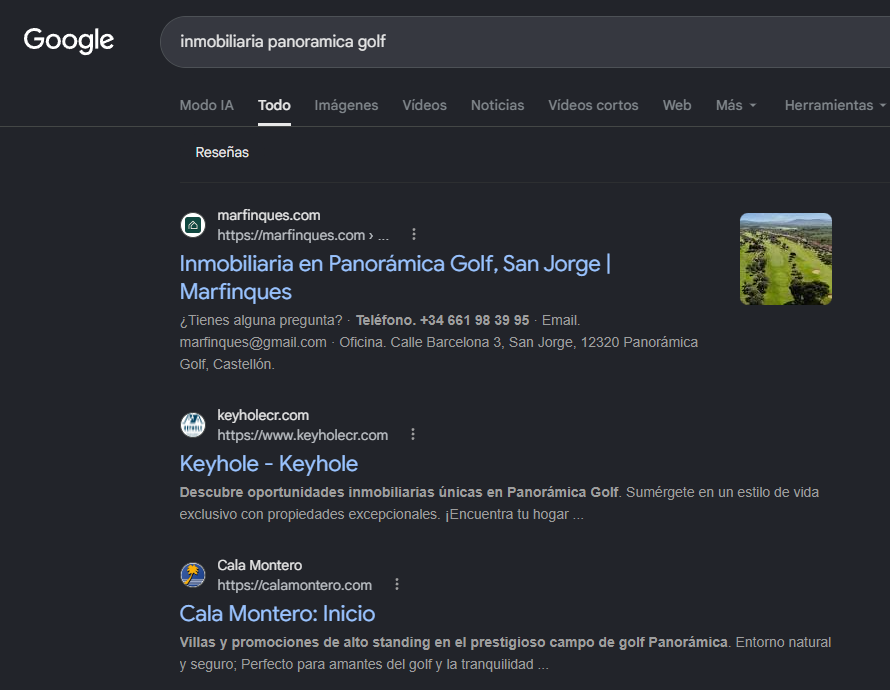Click the Reseñas filter chip
Viewport: 890px width, 690px height.
[x=222, y=153]
